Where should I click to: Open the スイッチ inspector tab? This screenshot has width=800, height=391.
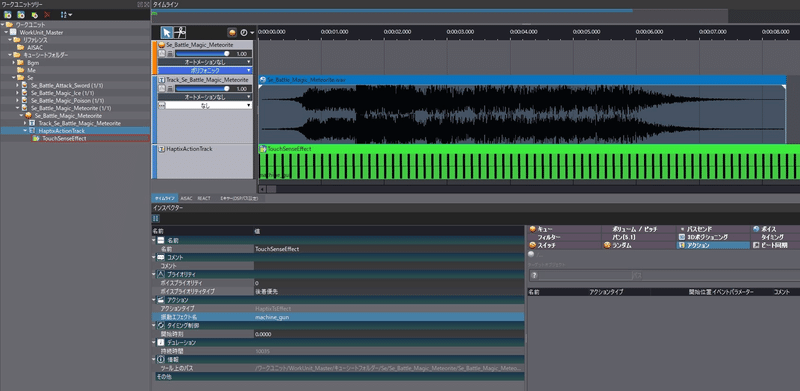click(565, 245)
